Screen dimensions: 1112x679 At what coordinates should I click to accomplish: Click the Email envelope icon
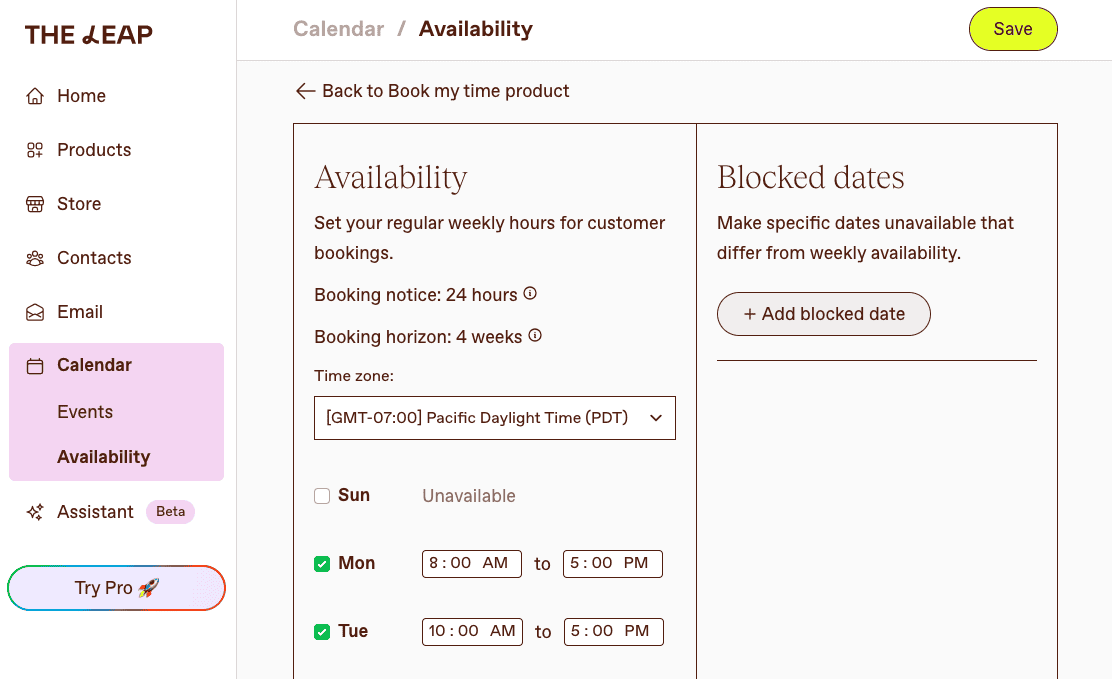[x=35, y=312]
